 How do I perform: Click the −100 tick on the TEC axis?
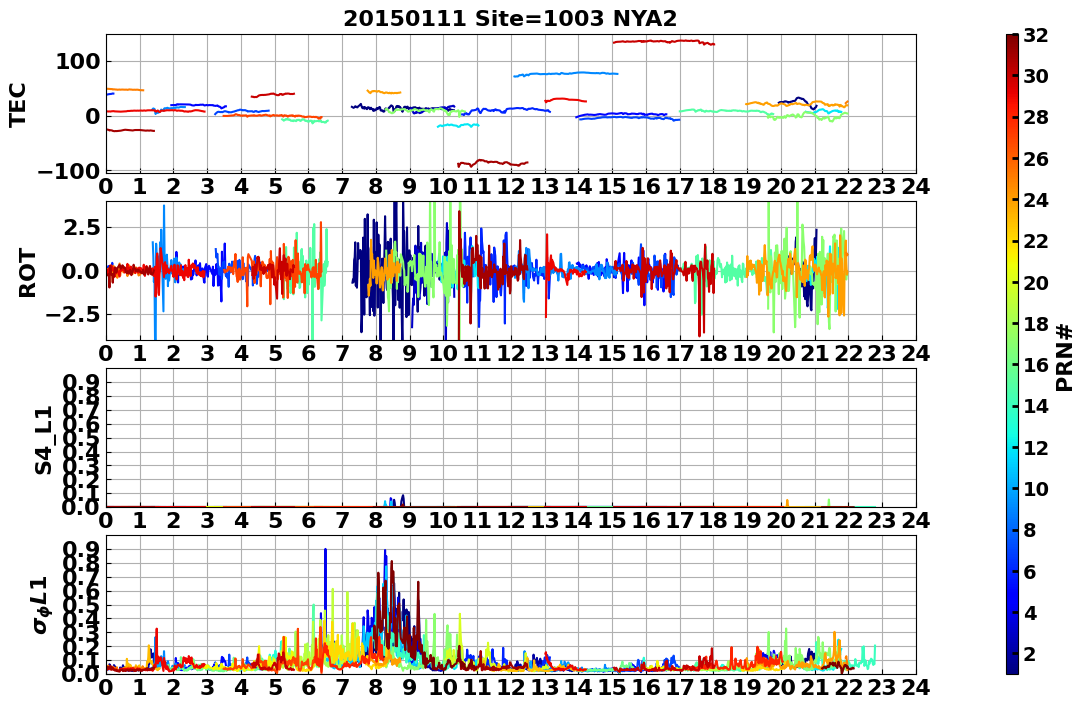[69, 171]
